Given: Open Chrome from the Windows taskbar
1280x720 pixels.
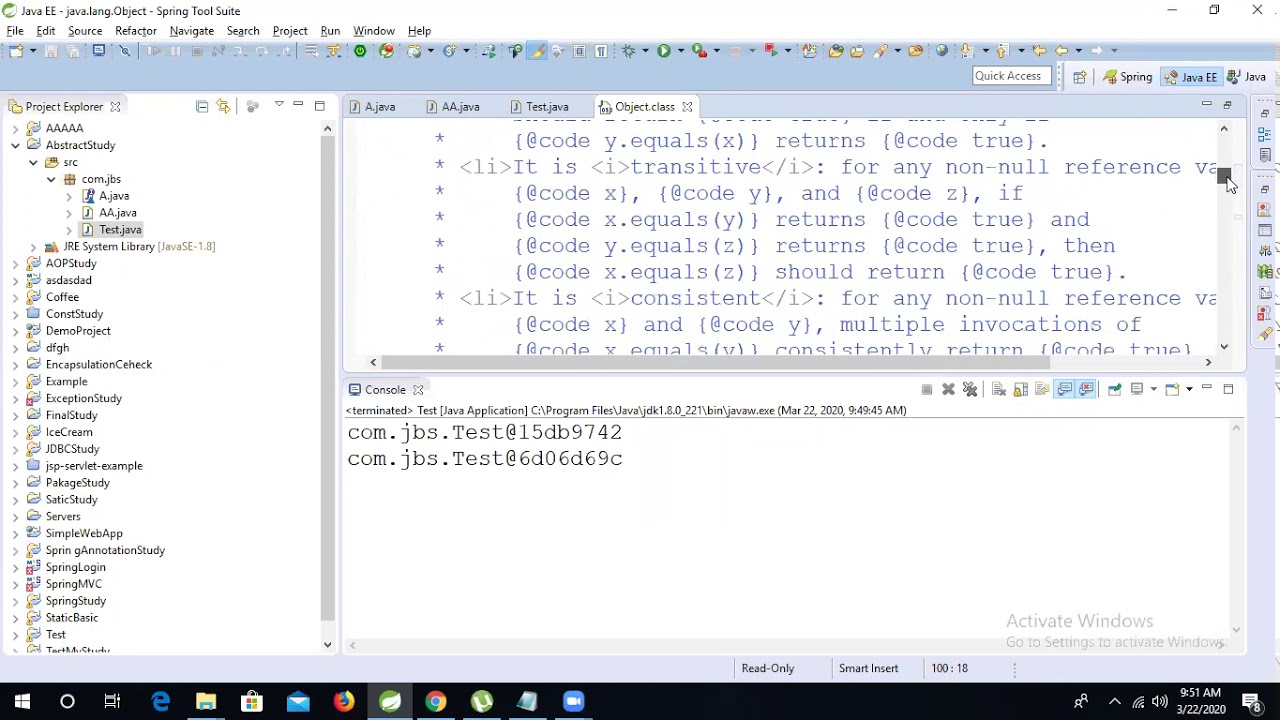Looking at the screenshot, I should [x=436, y=701].
